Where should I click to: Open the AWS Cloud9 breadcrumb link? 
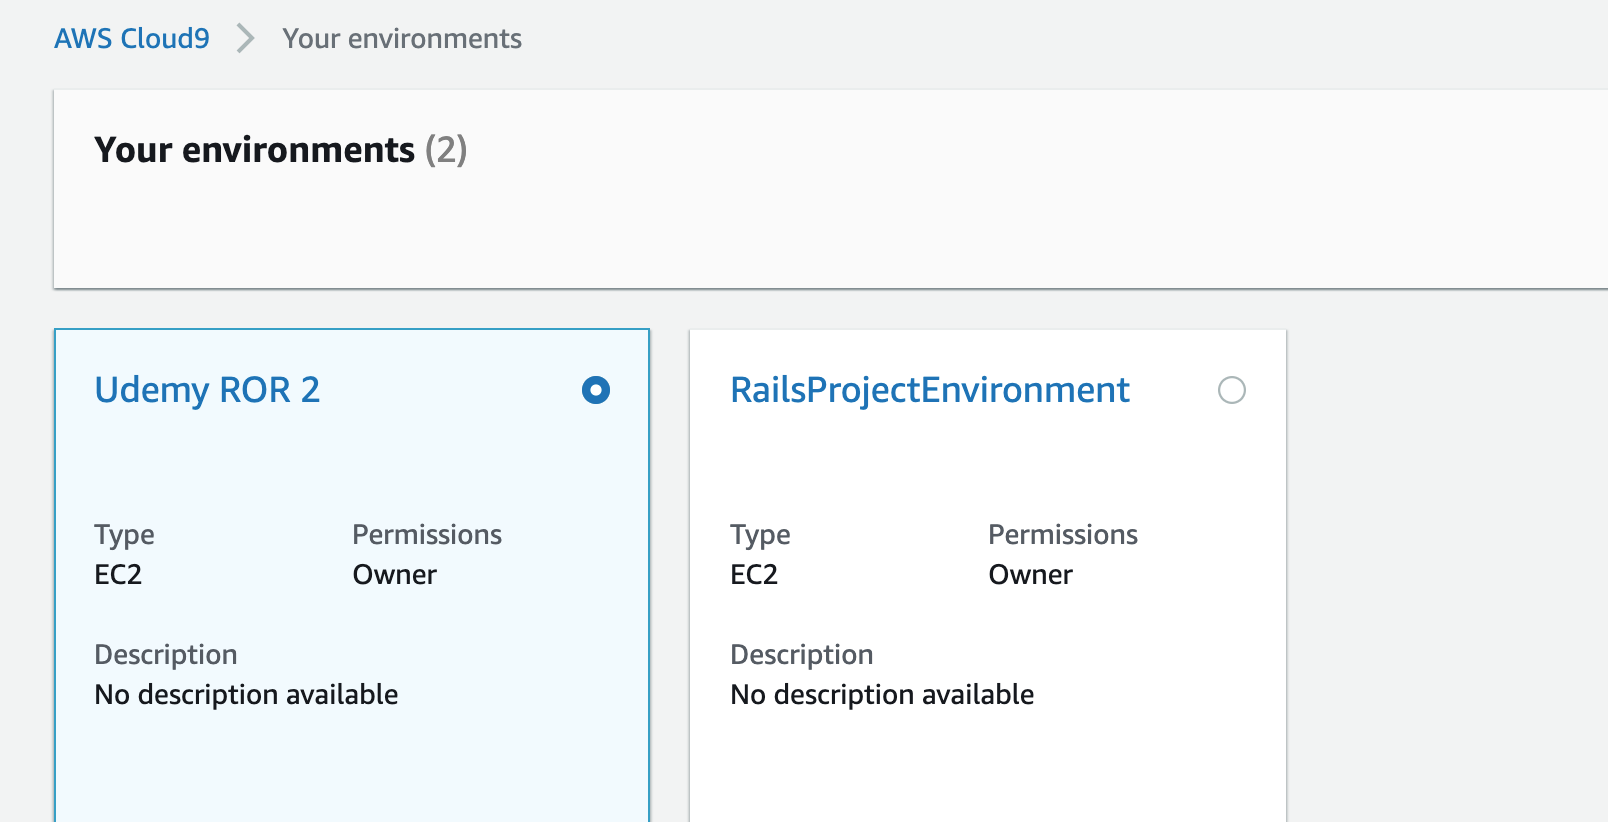(132, 39)
